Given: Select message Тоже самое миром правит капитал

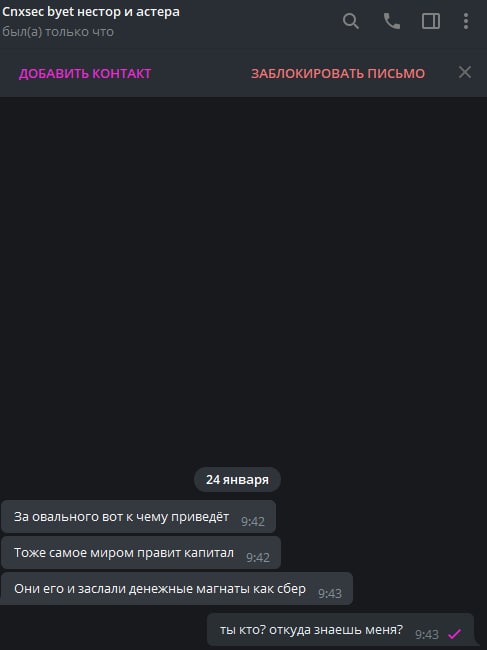Looking at the screenshot, I should tap(141, 553).
